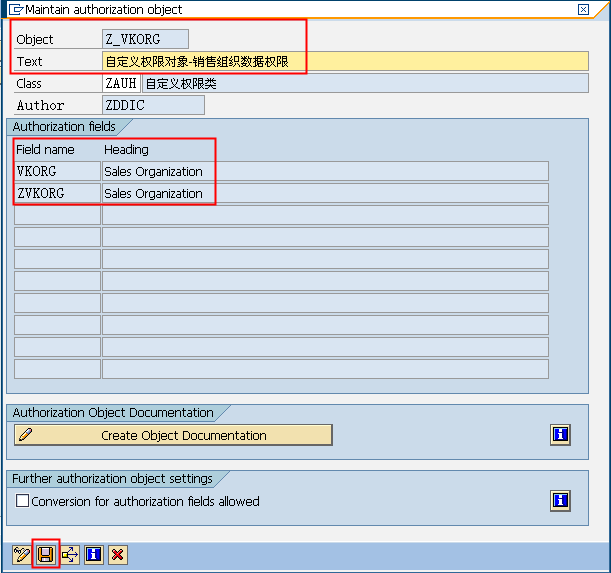Click the Class field containing ZAUH
Screen dimensions: 611x573
(121, 83)
